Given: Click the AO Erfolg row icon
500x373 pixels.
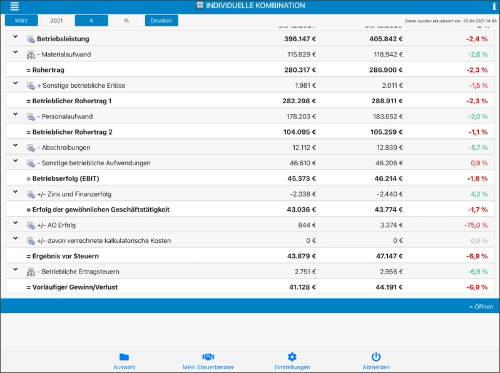Looking at the screenshot, I should pos(31,225).
